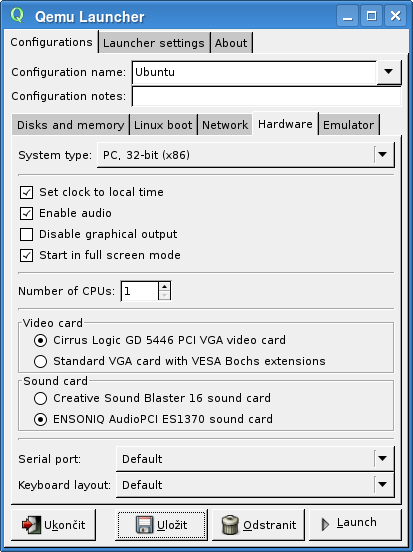Switch to the Disks and memory tab
The height and width of the screenshot is (552, 413).
point(71,125)
